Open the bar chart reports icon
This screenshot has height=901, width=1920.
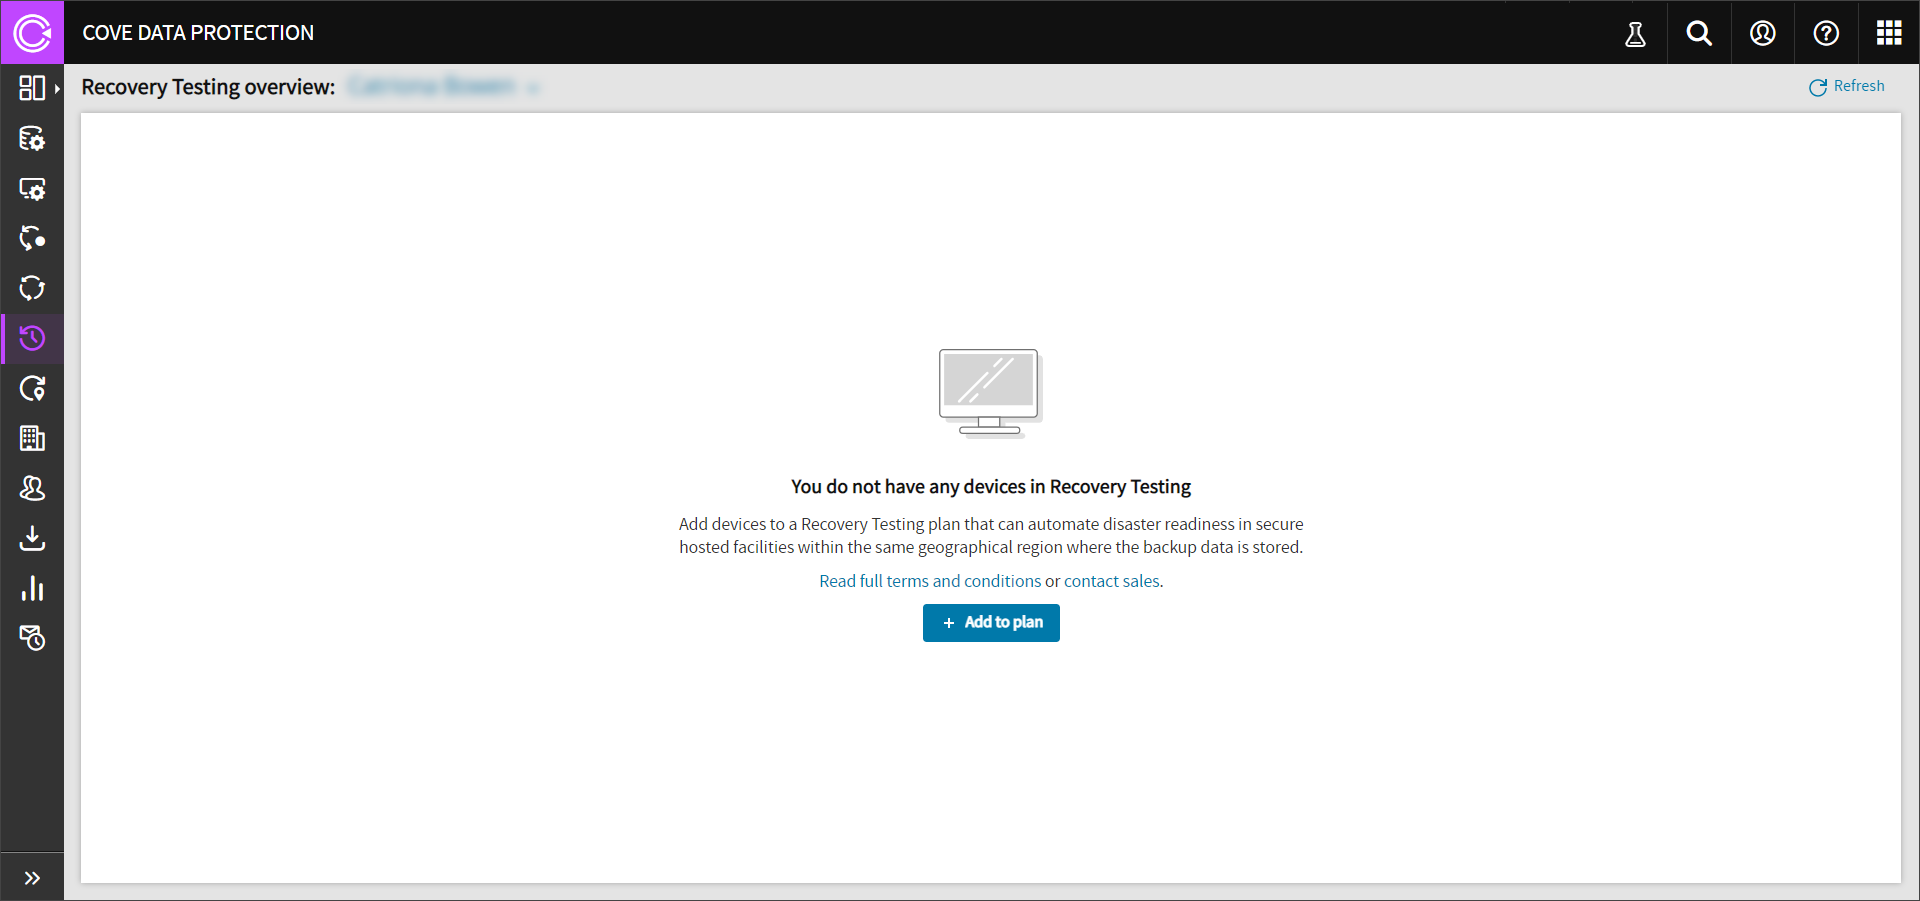(32, 588)
